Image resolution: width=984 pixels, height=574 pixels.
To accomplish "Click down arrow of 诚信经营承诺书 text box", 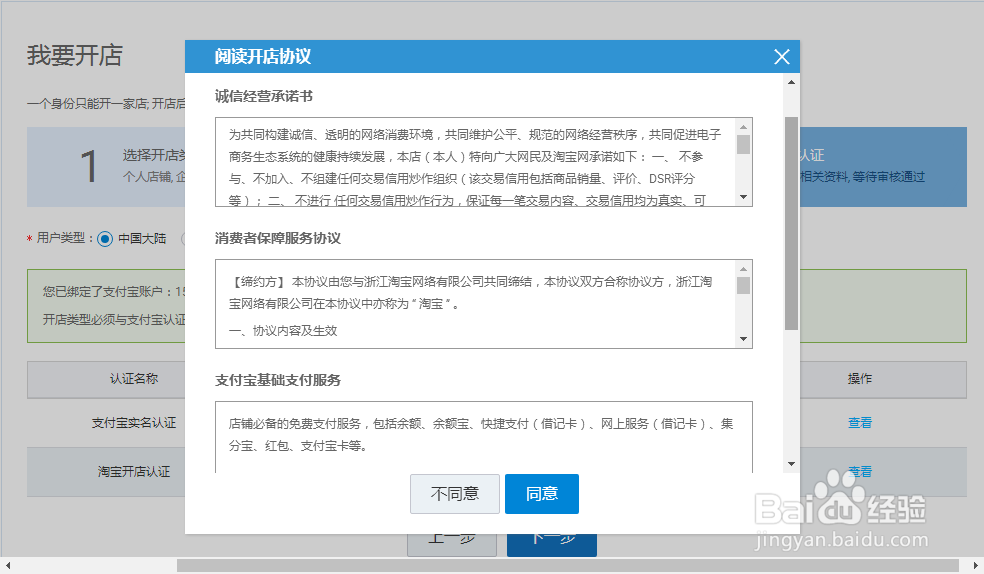I will (744, 197).
